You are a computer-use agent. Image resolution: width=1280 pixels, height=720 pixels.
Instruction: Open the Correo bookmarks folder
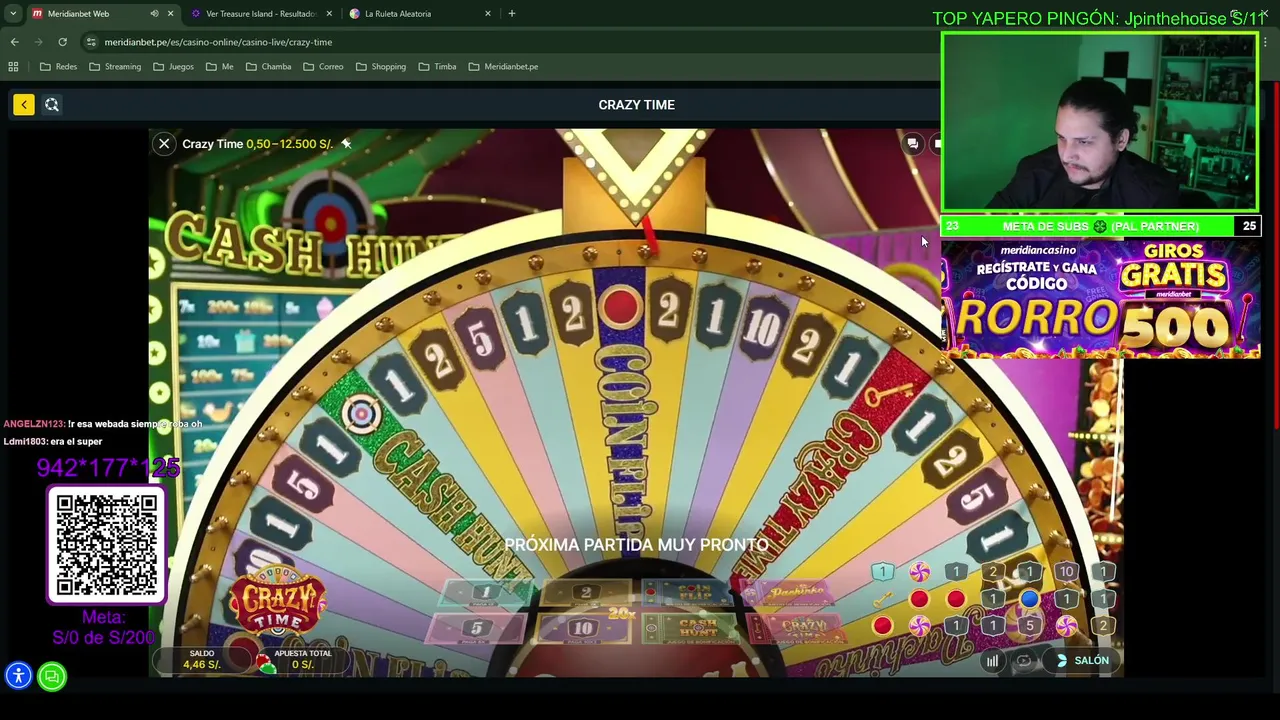pos(323,67)
